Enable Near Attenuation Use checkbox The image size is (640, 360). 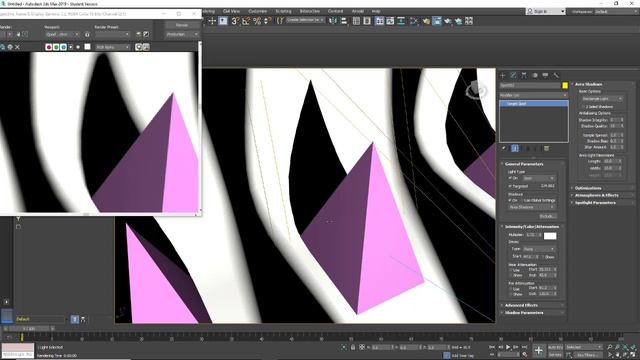click(511, 270)
